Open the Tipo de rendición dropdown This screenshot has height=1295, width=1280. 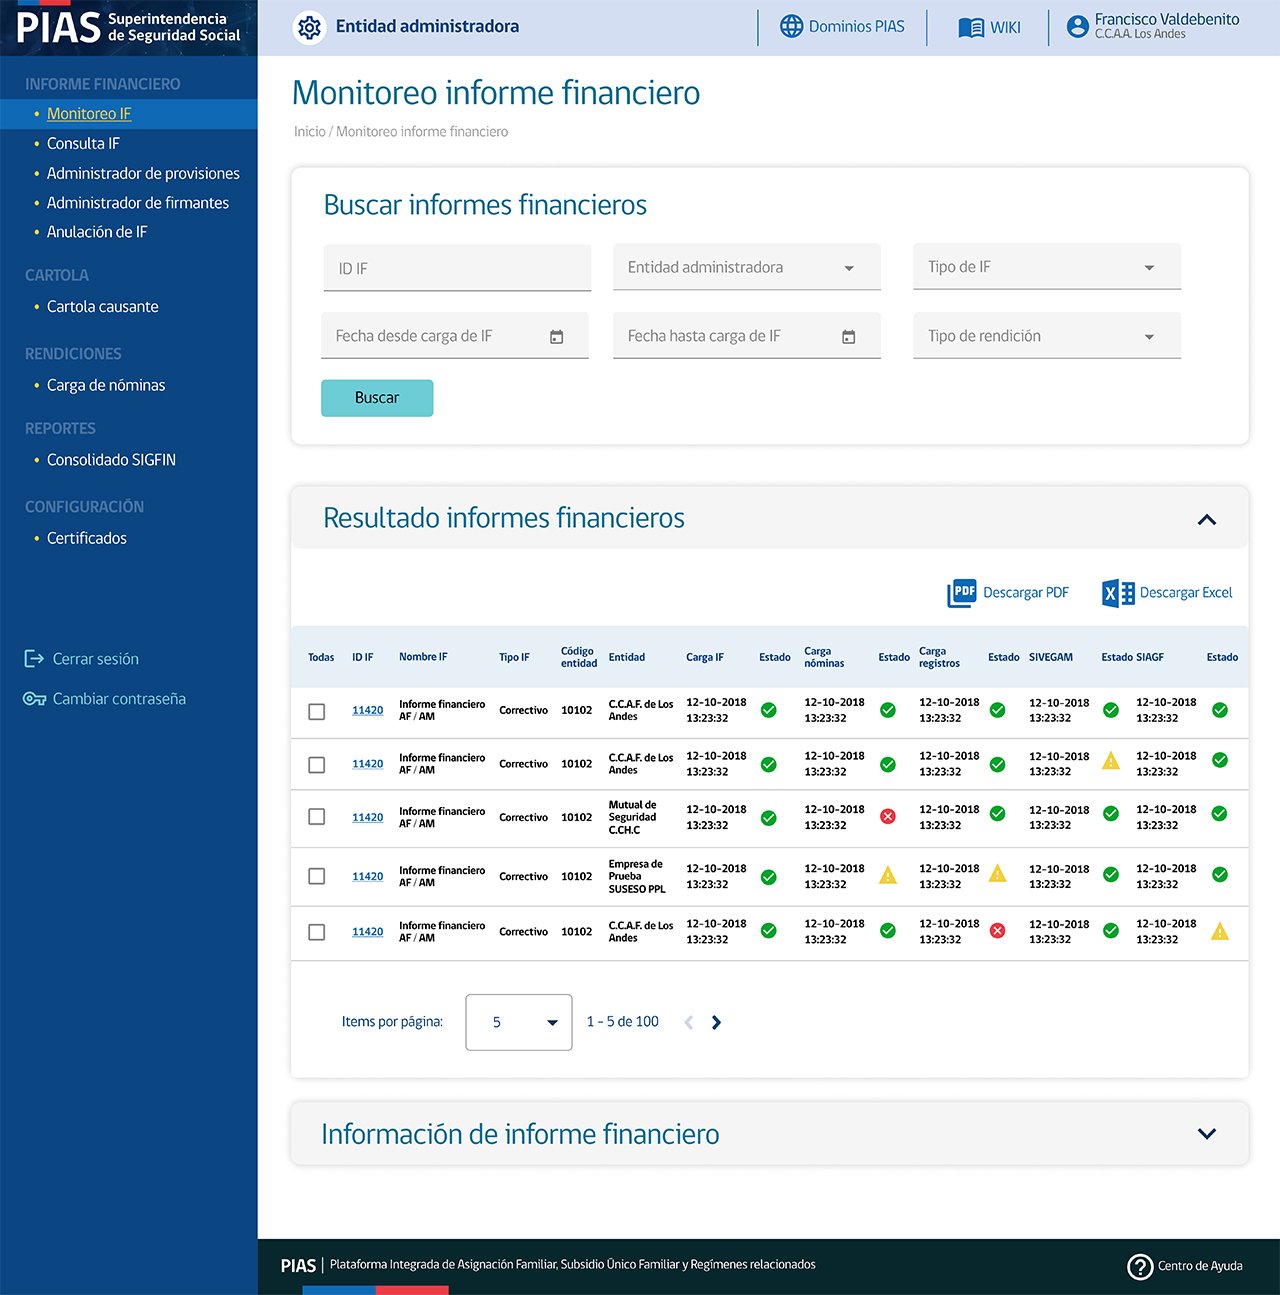[x=1047, y=336]
